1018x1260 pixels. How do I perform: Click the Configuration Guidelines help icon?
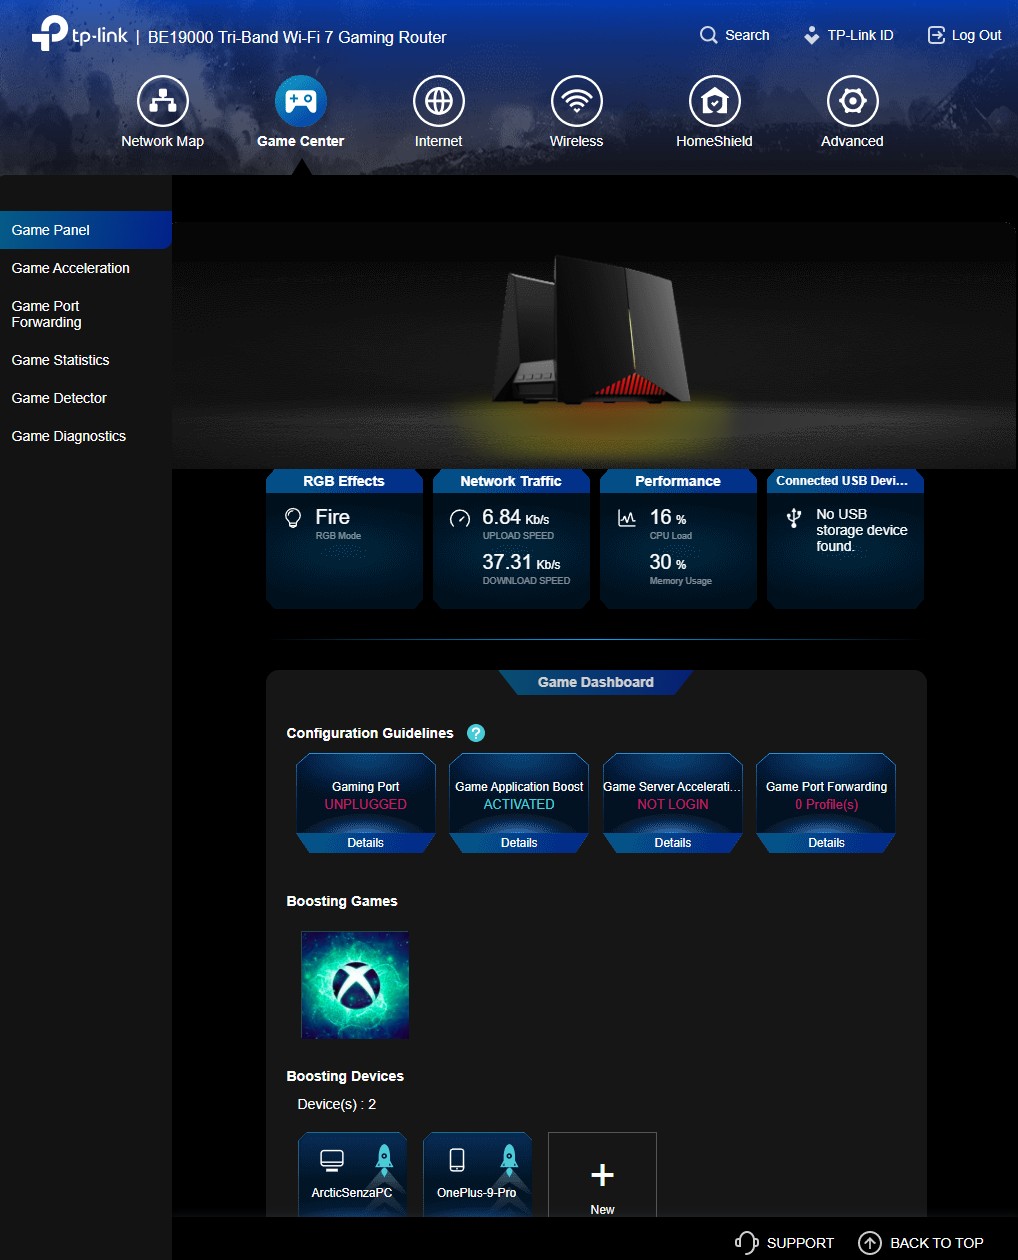tap(476, 733)
